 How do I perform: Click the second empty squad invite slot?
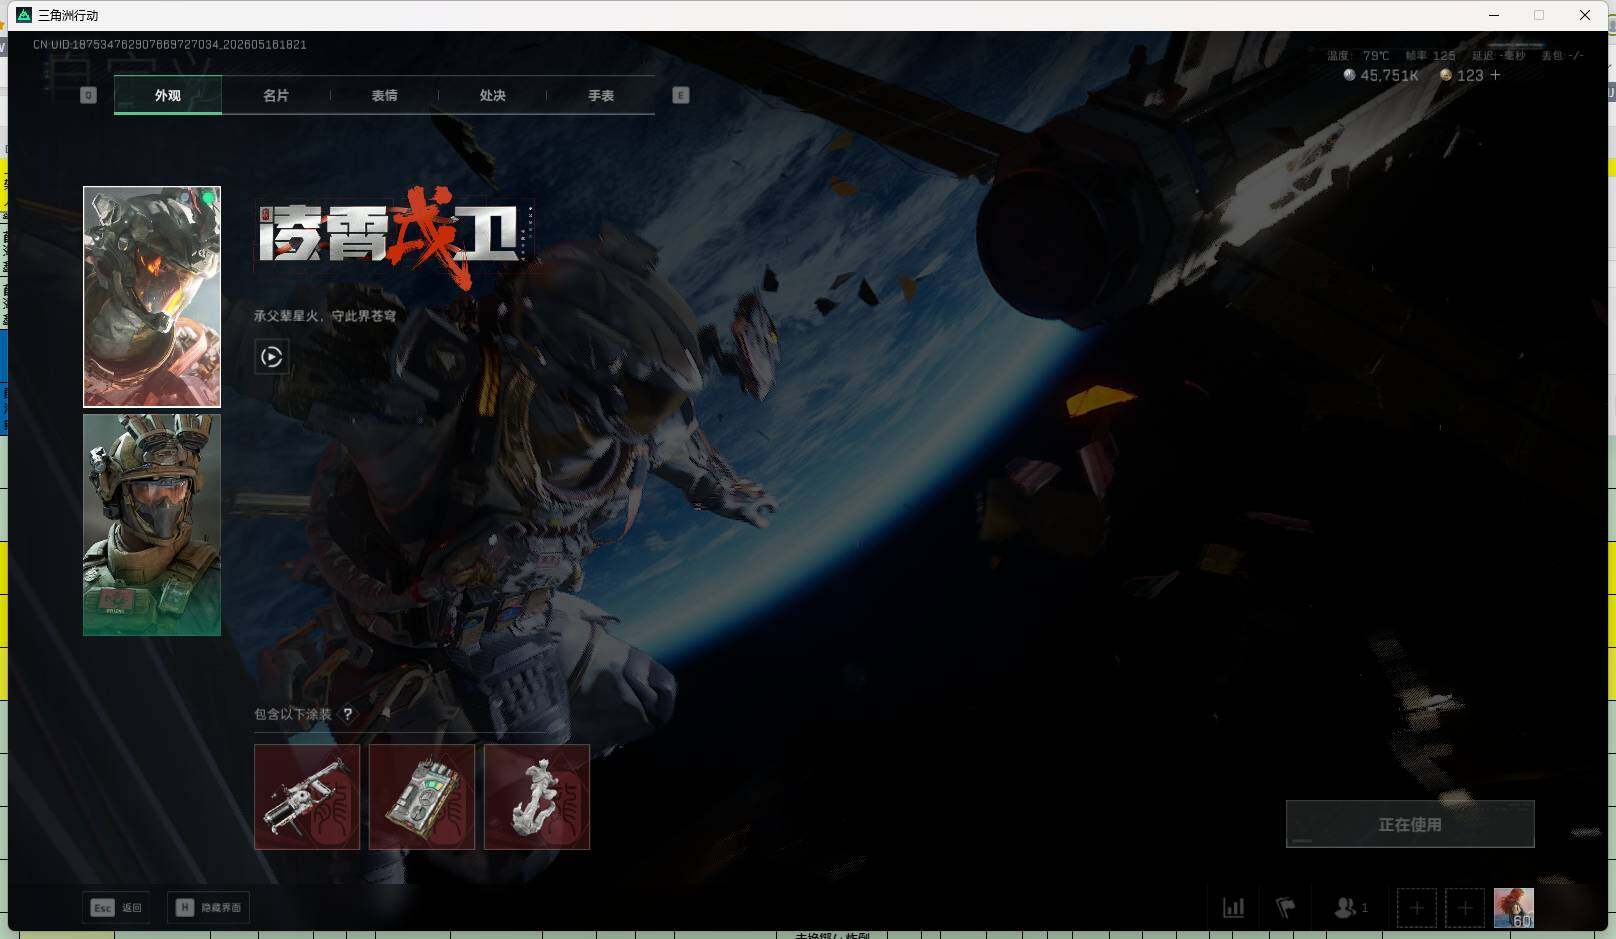[1465, 908]
